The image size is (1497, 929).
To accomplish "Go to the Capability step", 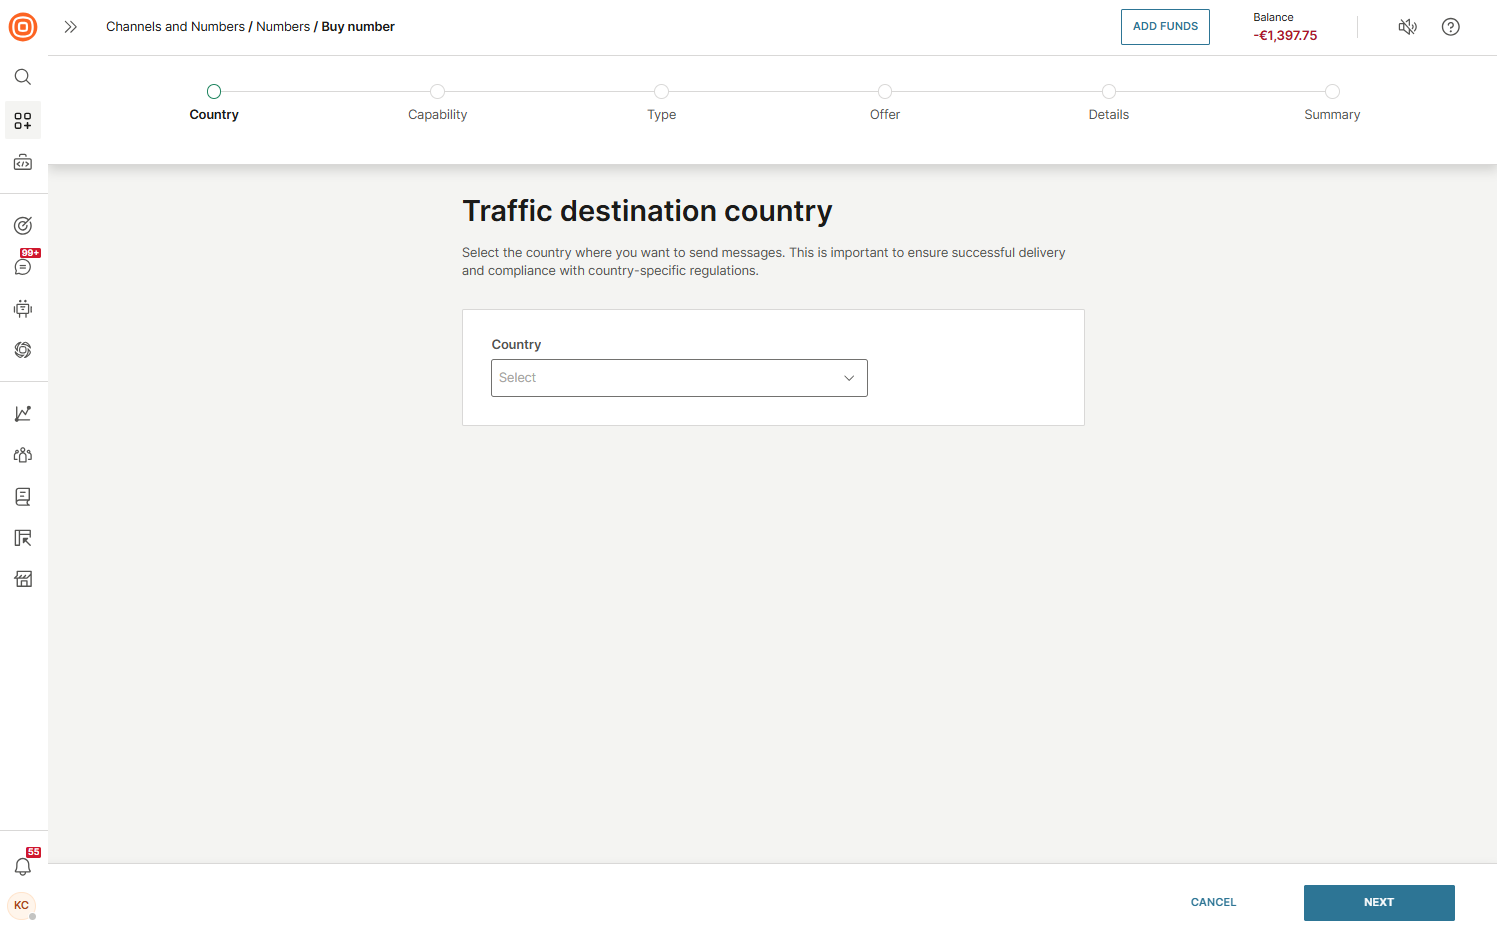I will [x=437, y=92].
